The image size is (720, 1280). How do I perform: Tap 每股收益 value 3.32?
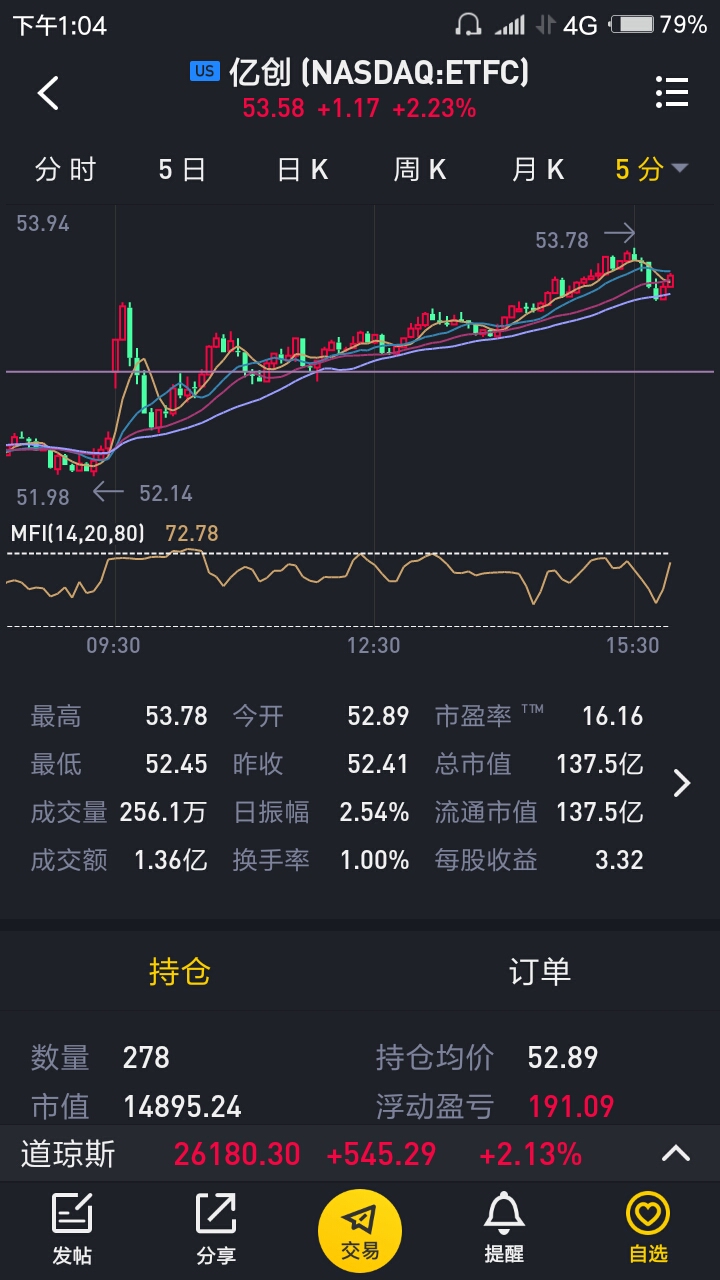619,860
